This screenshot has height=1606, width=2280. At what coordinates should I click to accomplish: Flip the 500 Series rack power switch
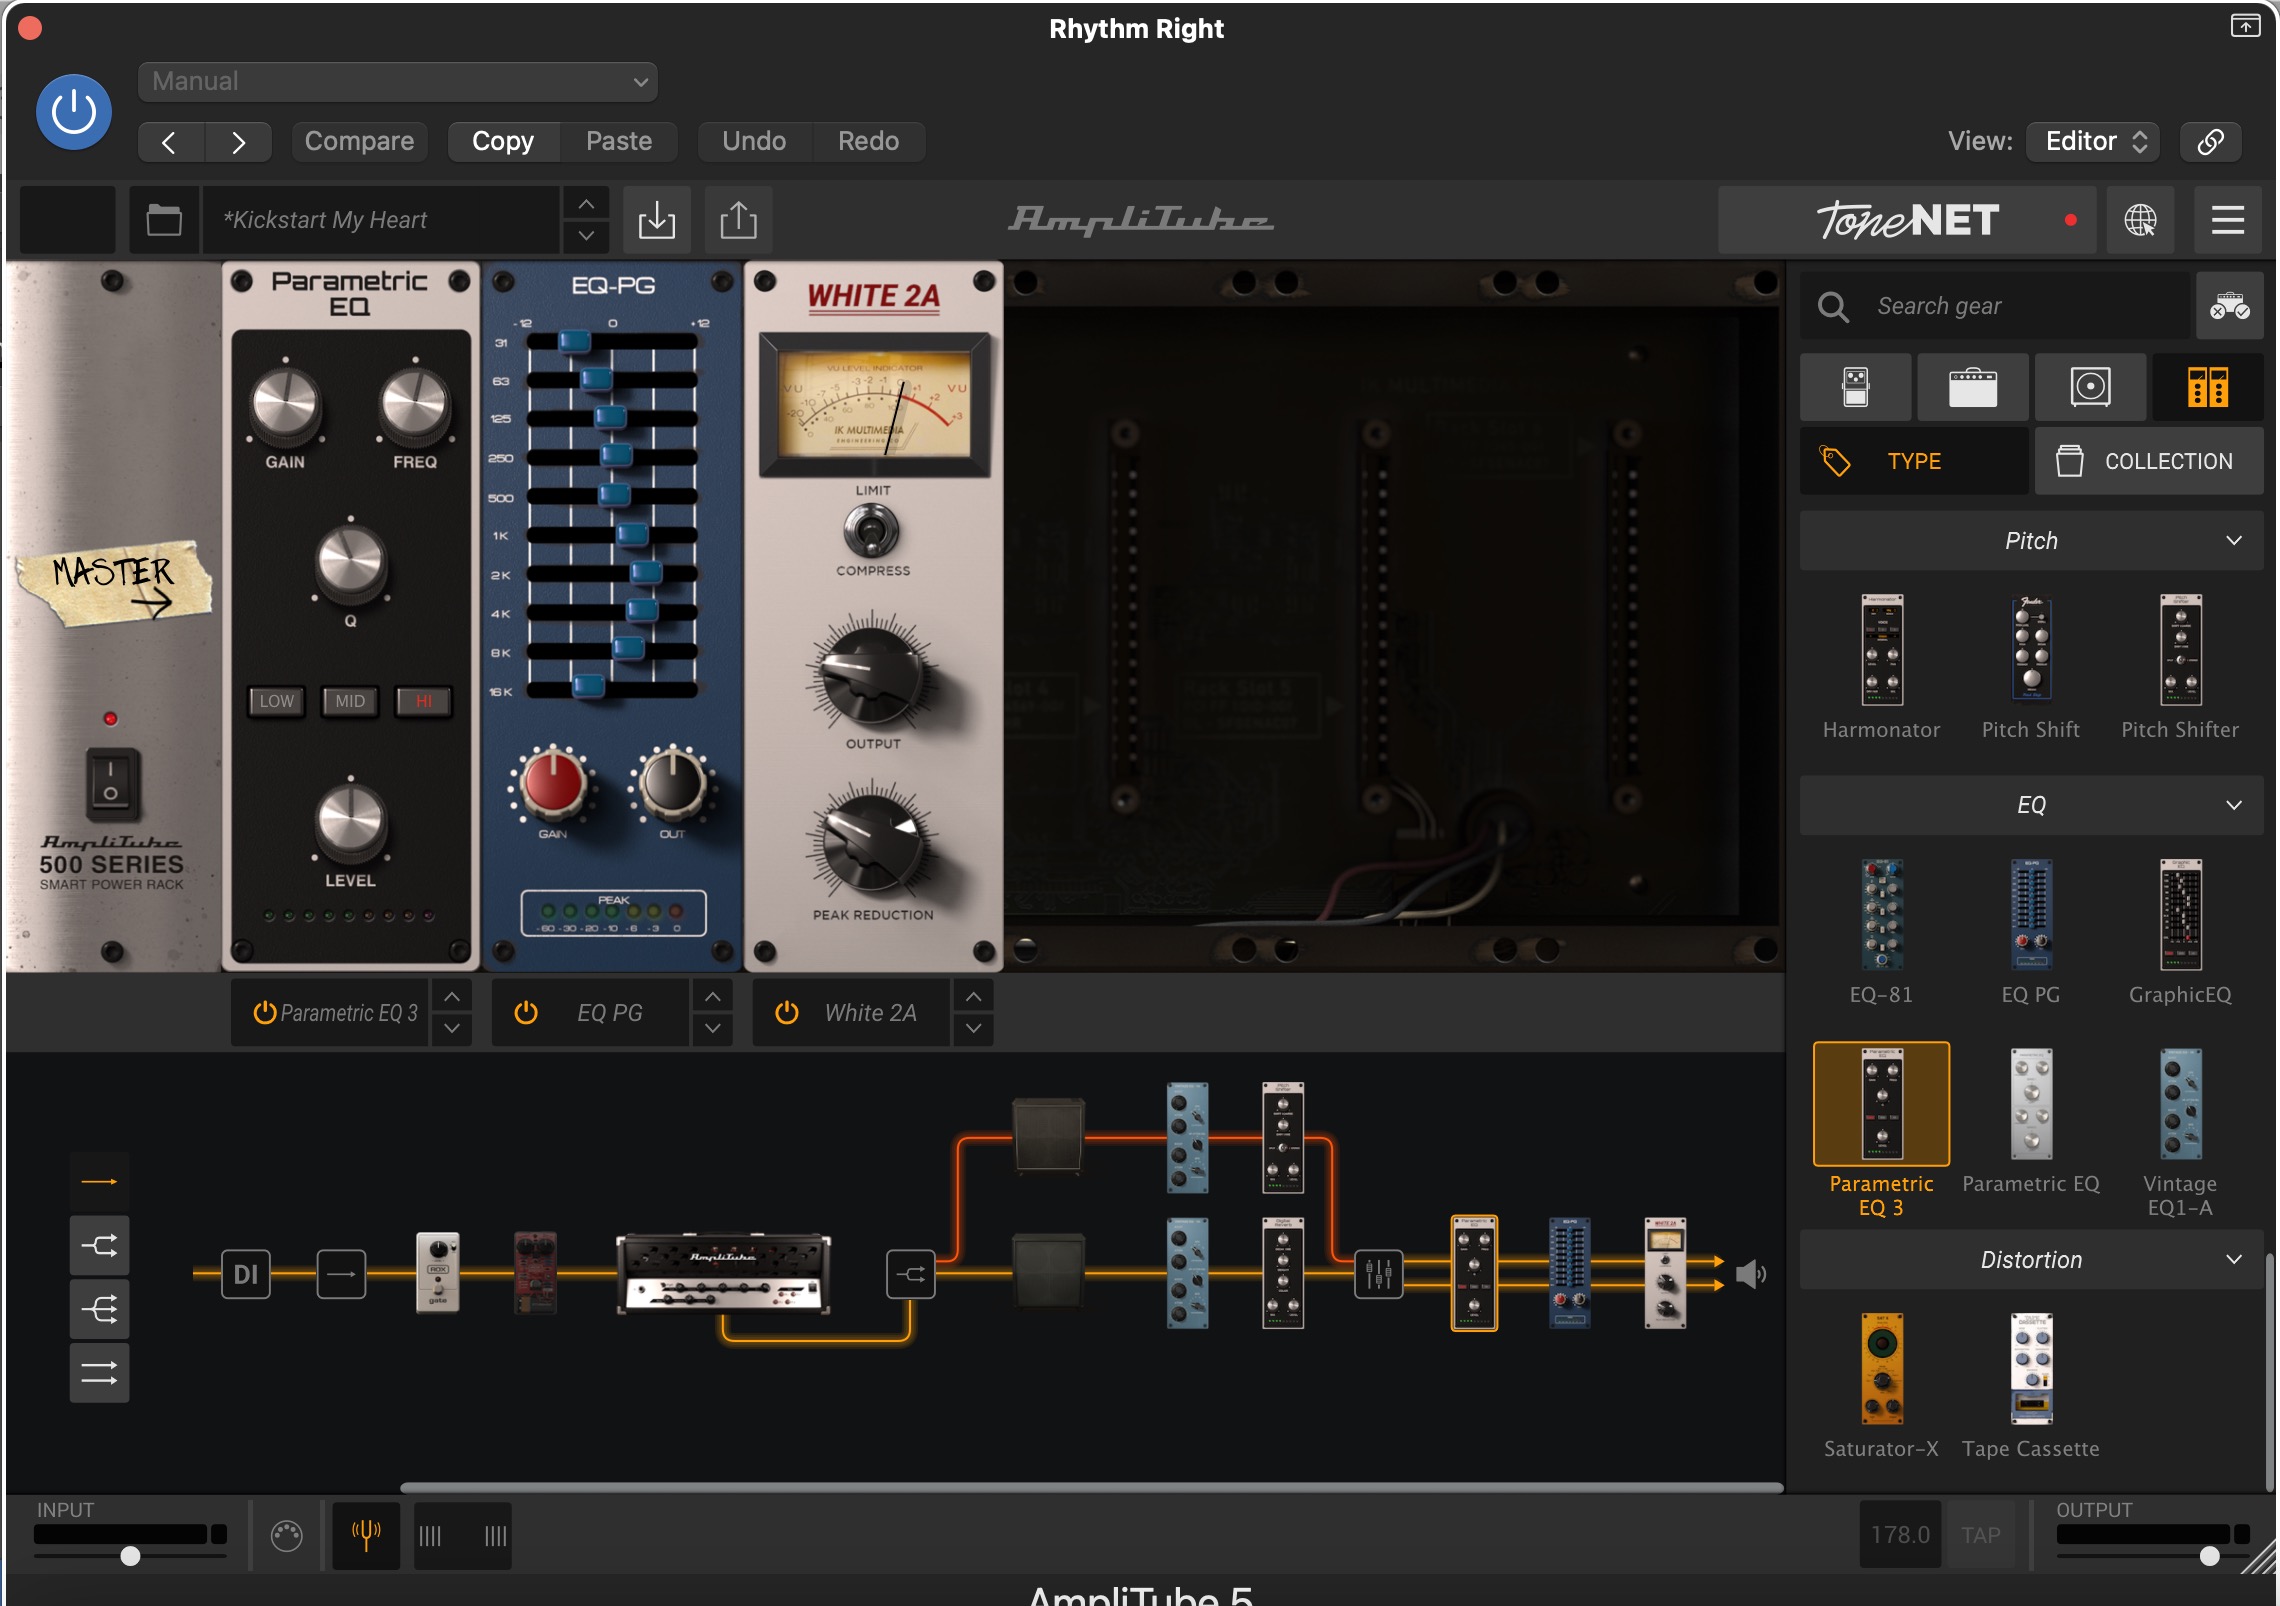111,783
